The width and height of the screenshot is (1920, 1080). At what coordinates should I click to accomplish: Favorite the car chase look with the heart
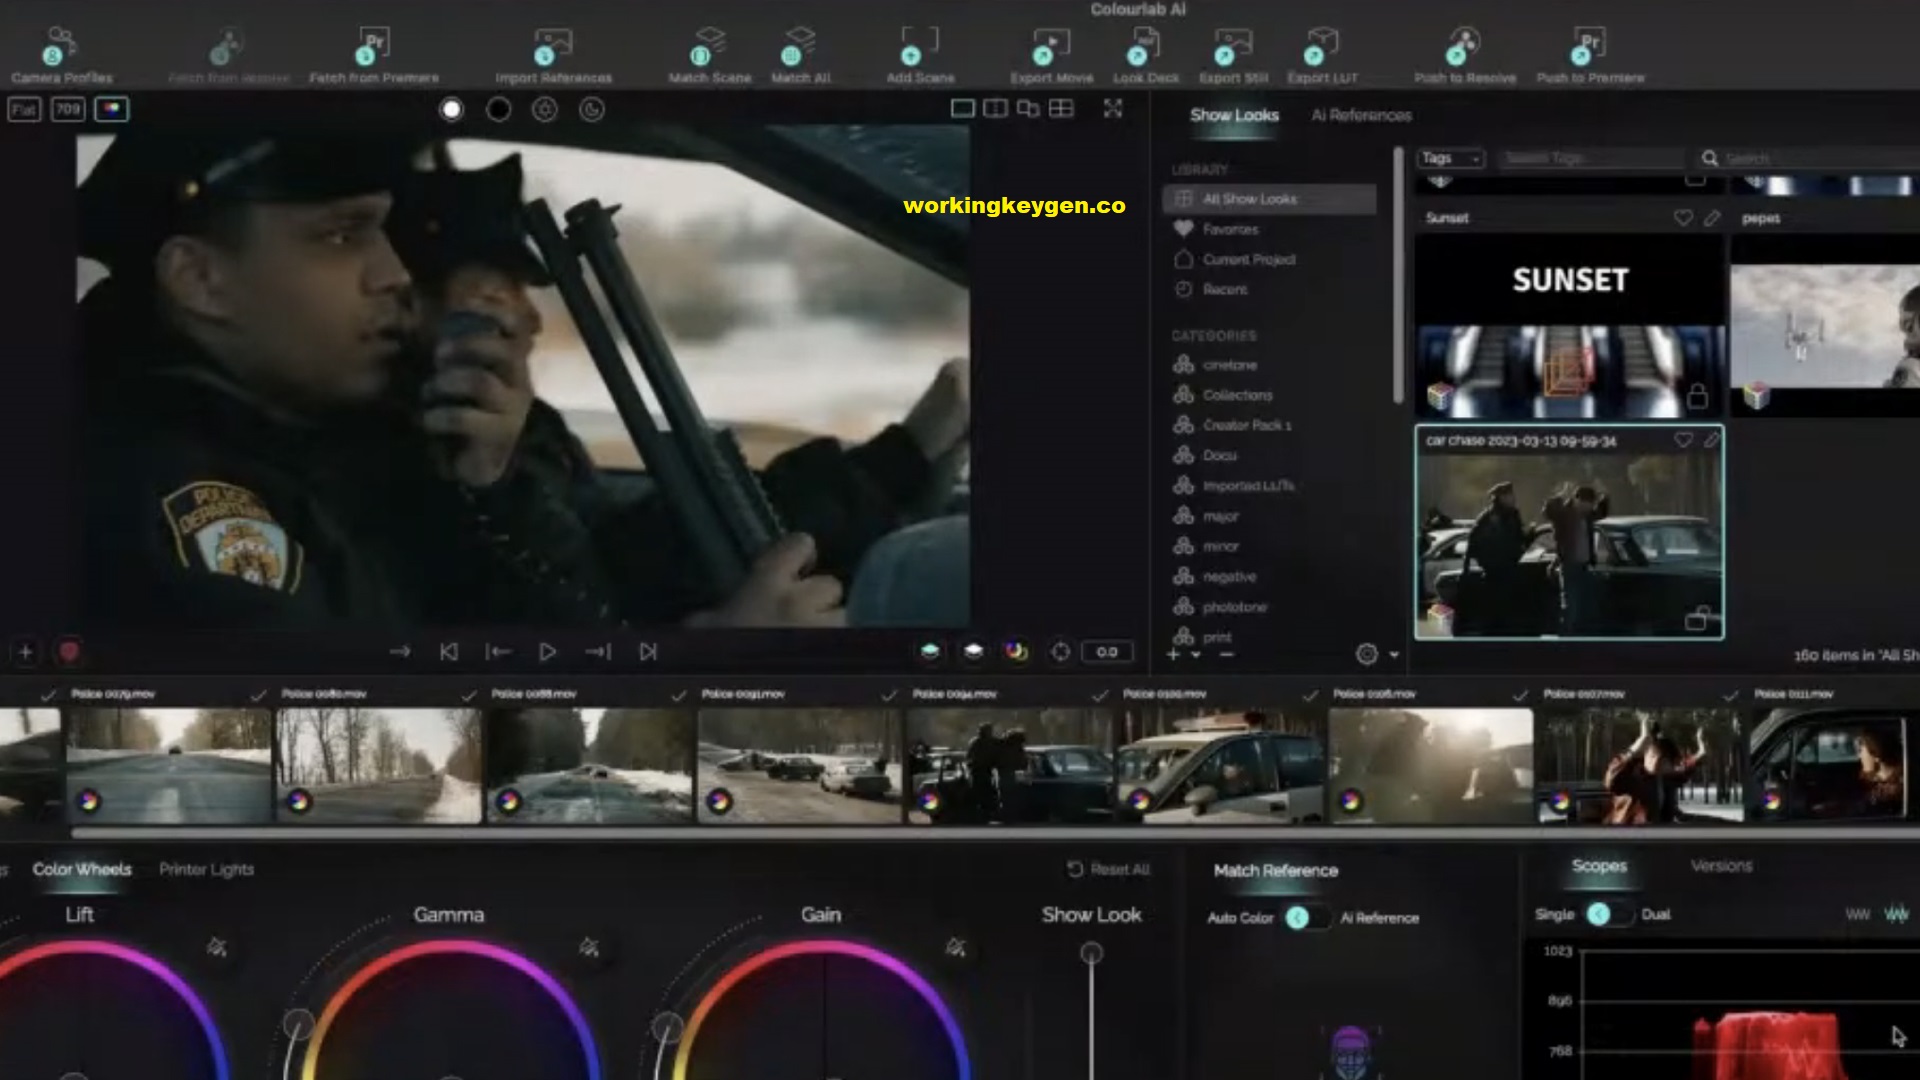click(1684, 439)
